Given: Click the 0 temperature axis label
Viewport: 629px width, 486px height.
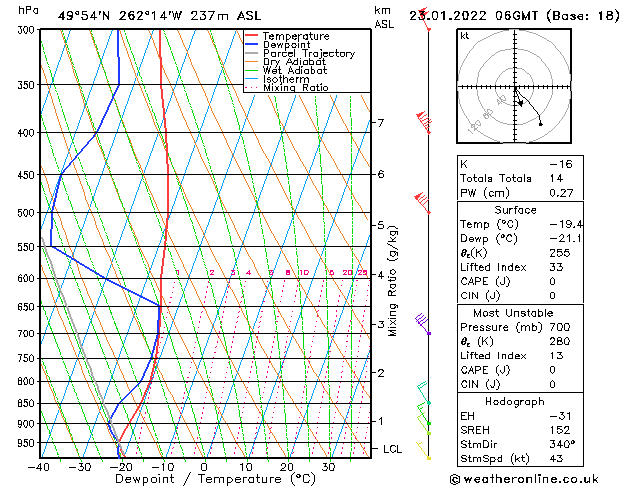Looking at the screenshot, I should click(204, 467).
